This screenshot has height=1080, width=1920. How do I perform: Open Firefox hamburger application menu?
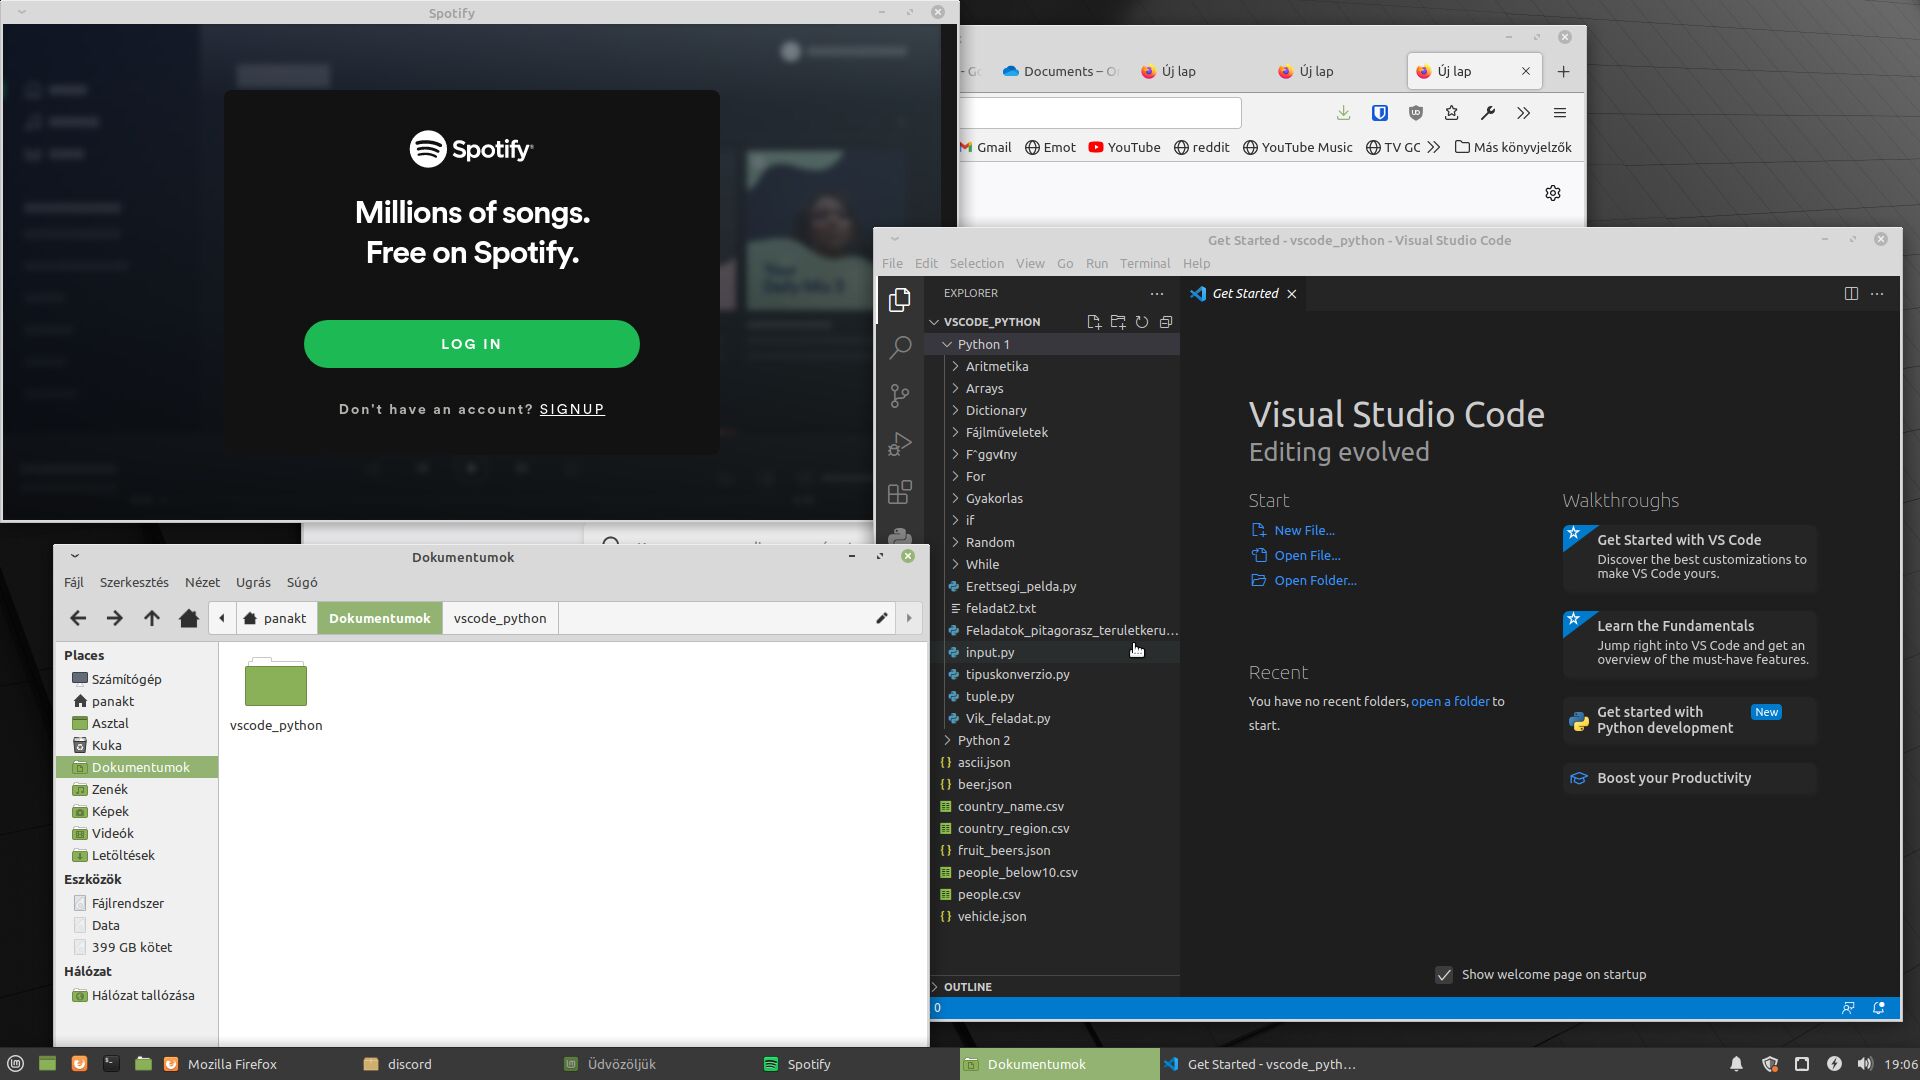1560,113
